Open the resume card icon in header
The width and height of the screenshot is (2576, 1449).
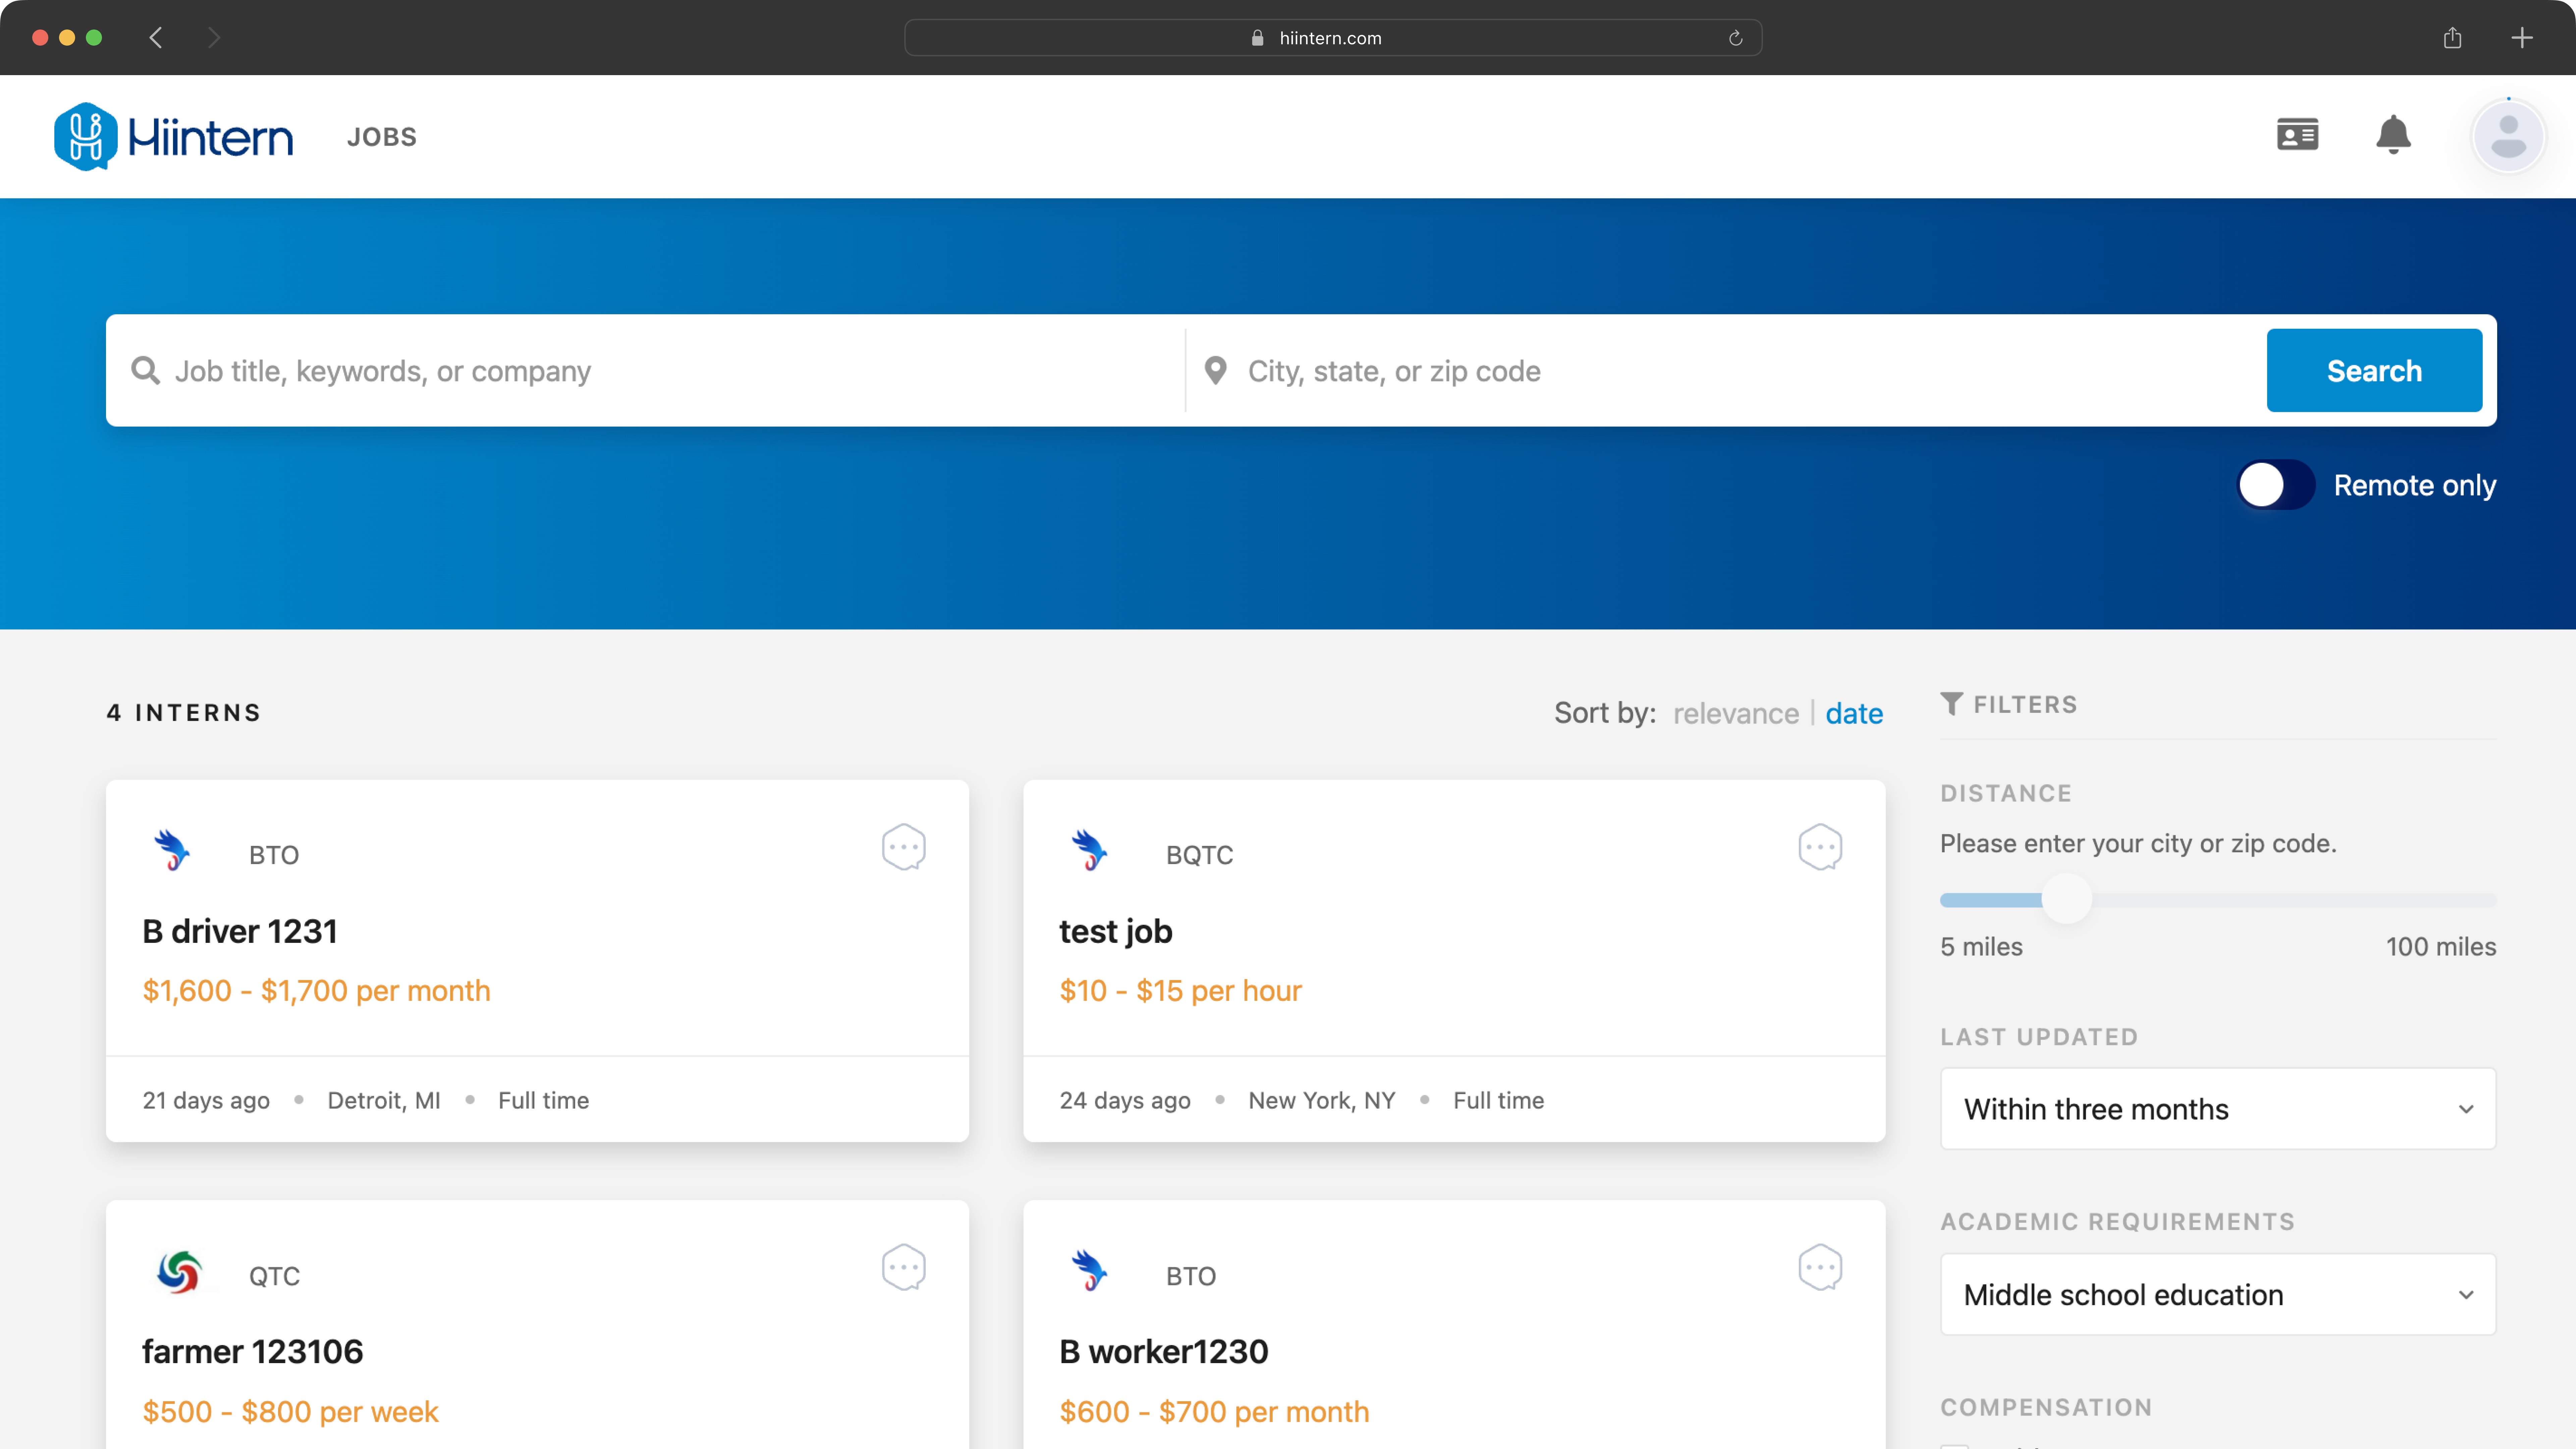(x=2297, y=134)
